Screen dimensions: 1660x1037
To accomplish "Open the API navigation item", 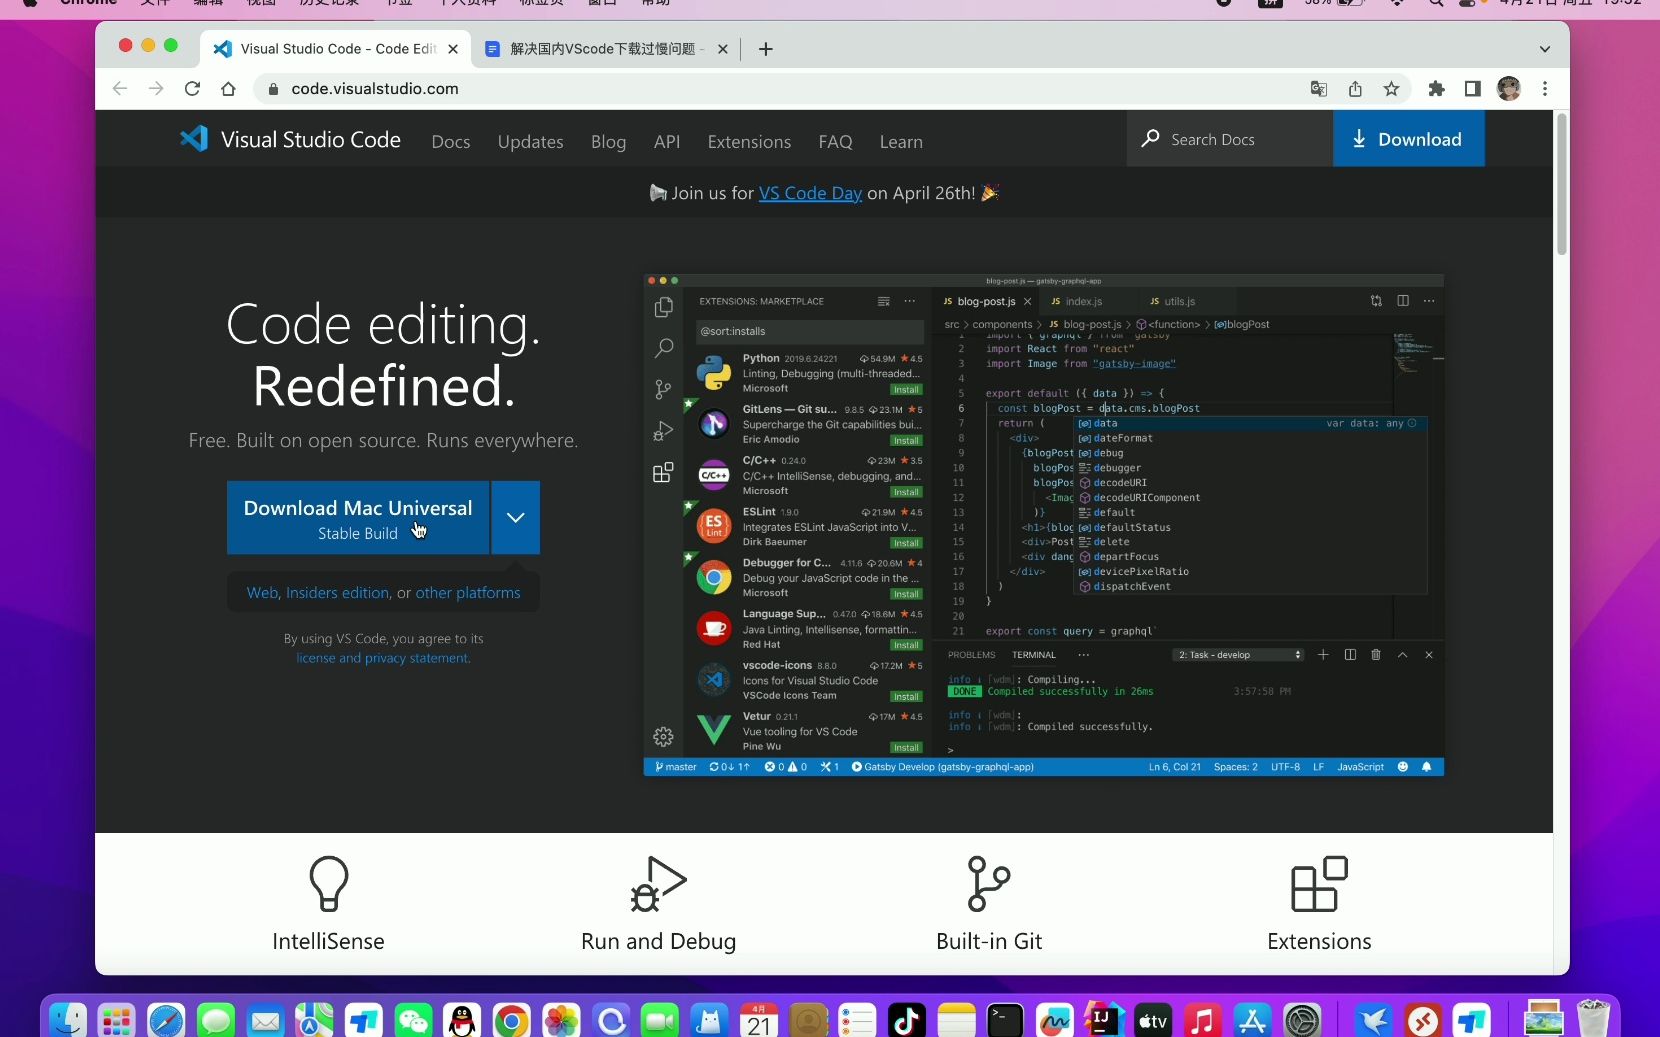I will tap(667, 142).
